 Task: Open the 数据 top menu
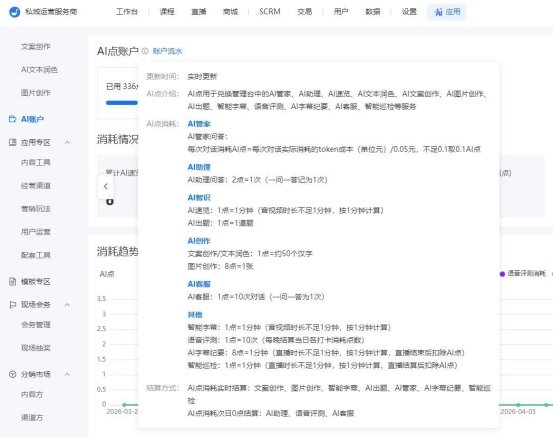372,12
